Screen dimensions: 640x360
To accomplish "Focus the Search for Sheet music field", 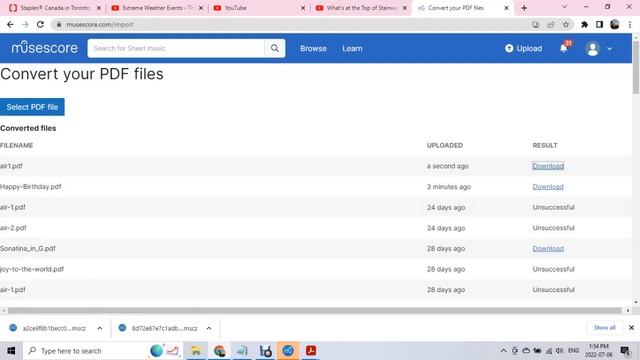I will click(176, 48).
